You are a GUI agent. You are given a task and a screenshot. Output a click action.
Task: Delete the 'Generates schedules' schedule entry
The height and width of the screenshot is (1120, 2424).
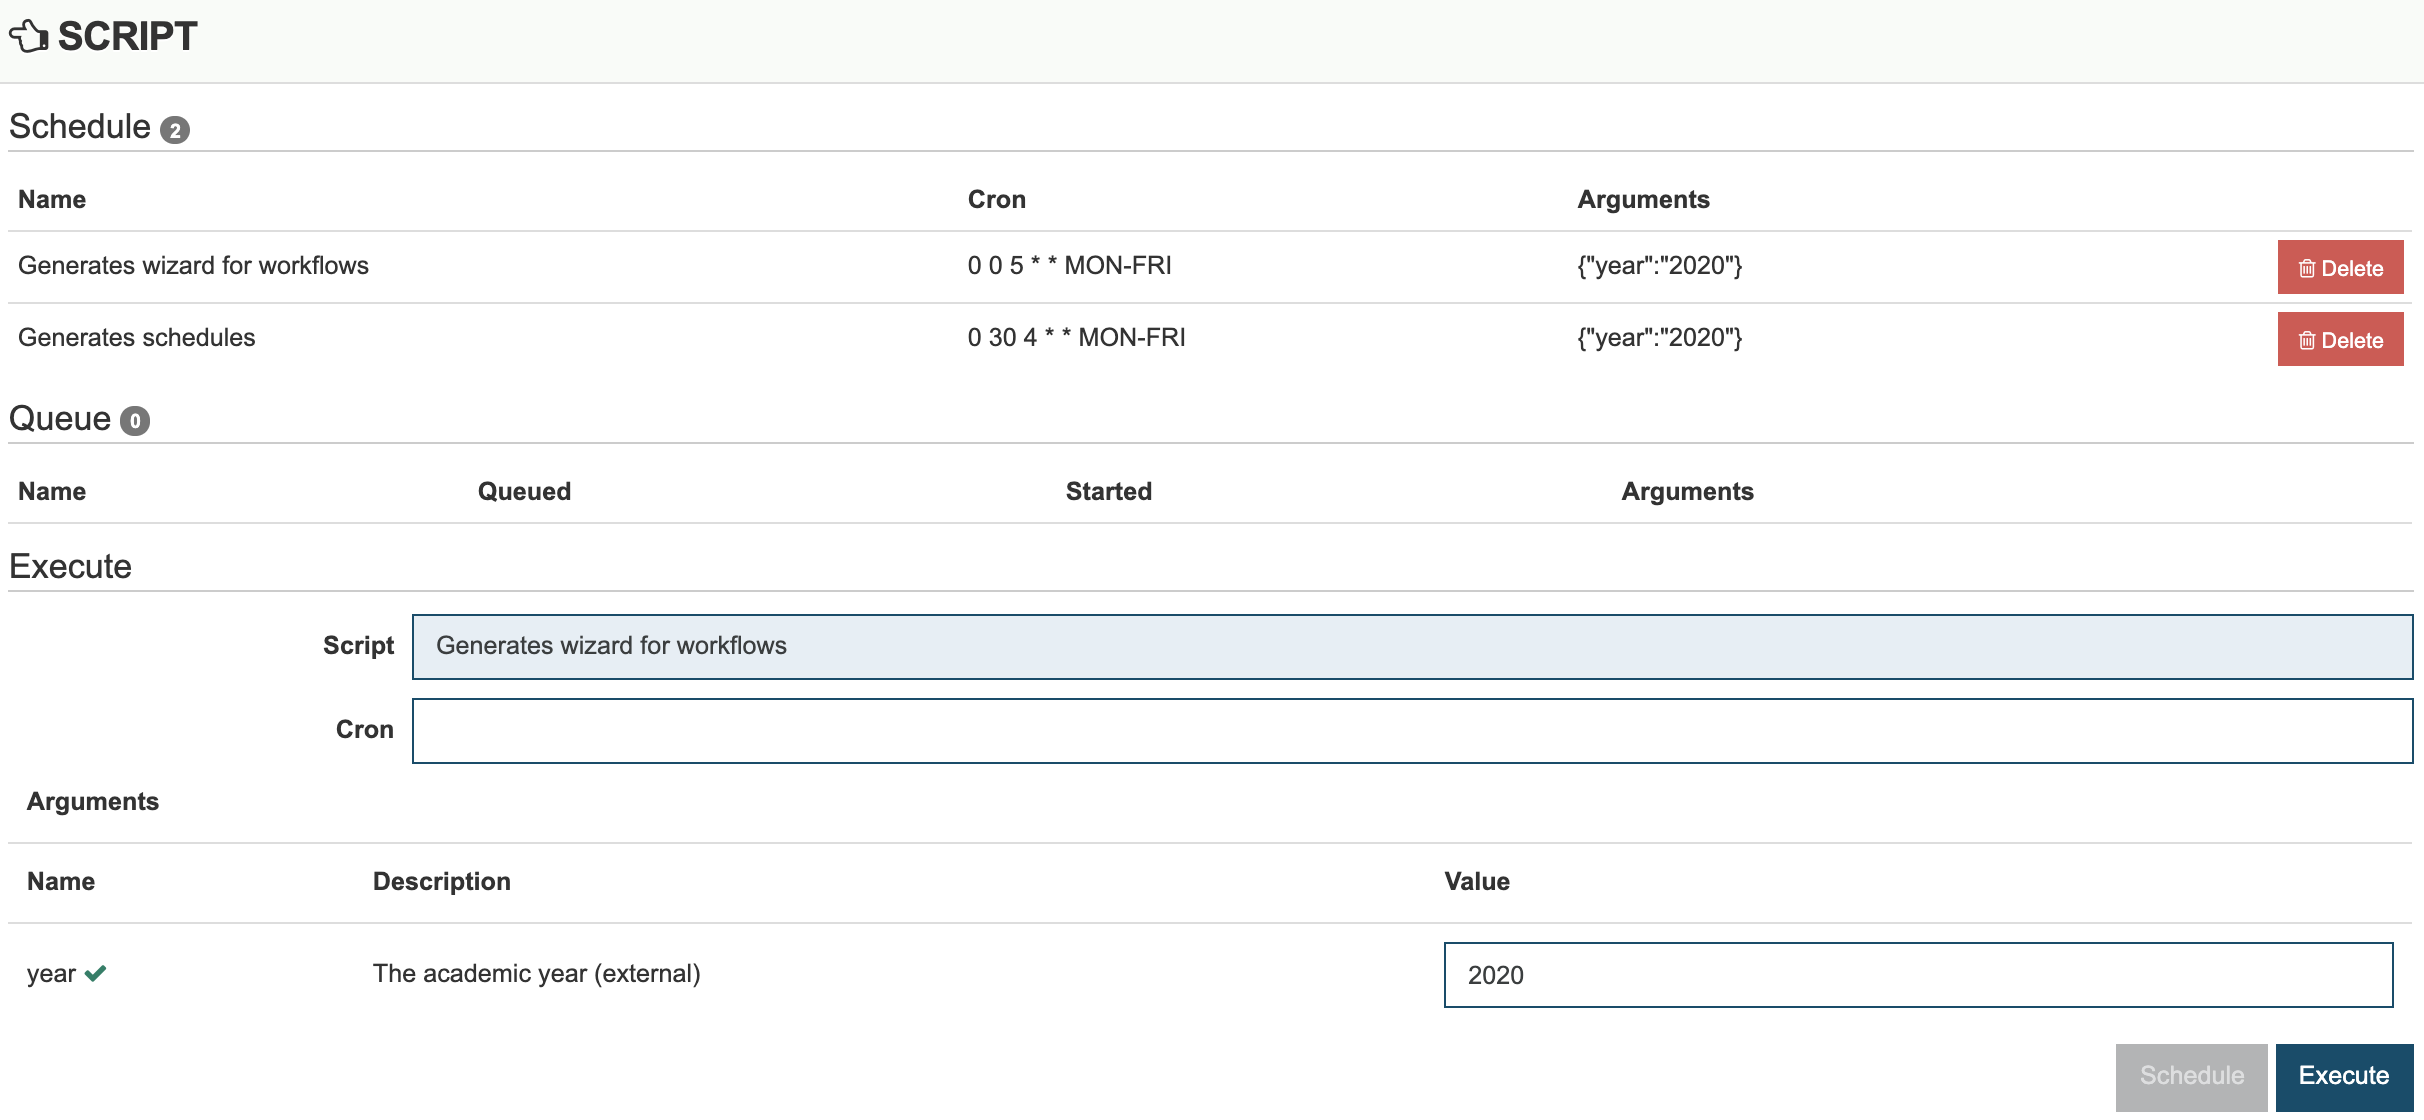pyautogui.click(x=2340, y=339)
